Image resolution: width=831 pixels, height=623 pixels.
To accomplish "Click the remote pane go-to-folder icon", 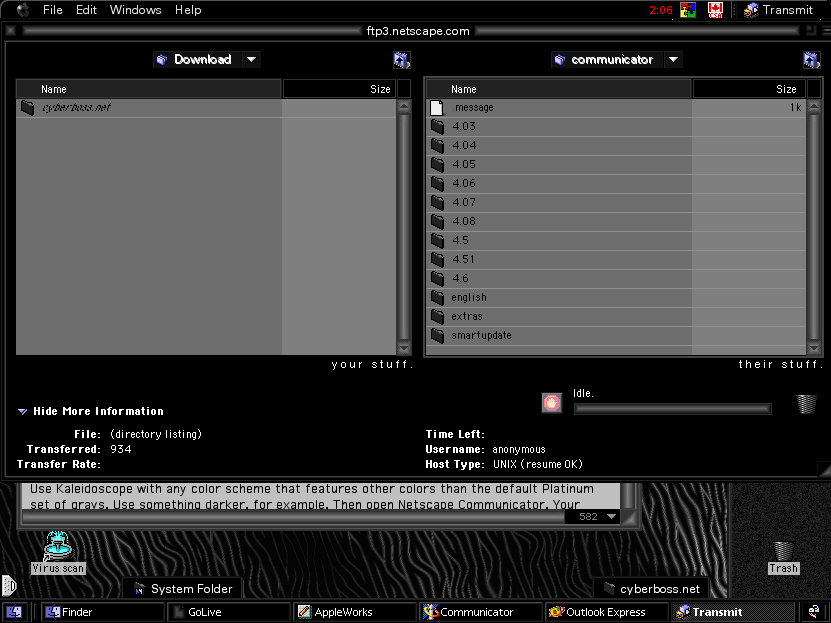I will [811, 60].
